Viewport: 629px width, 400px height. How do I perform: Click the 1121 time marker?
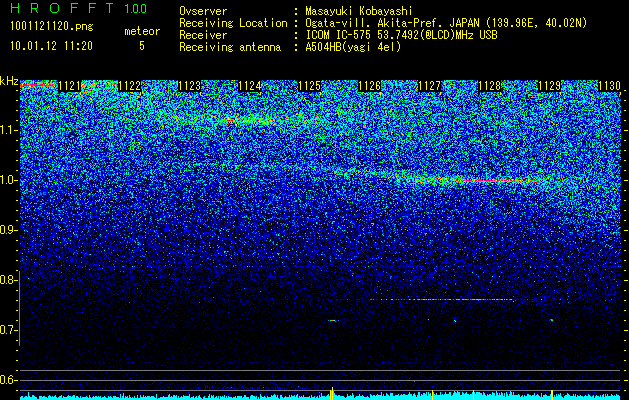click(69, 86)
